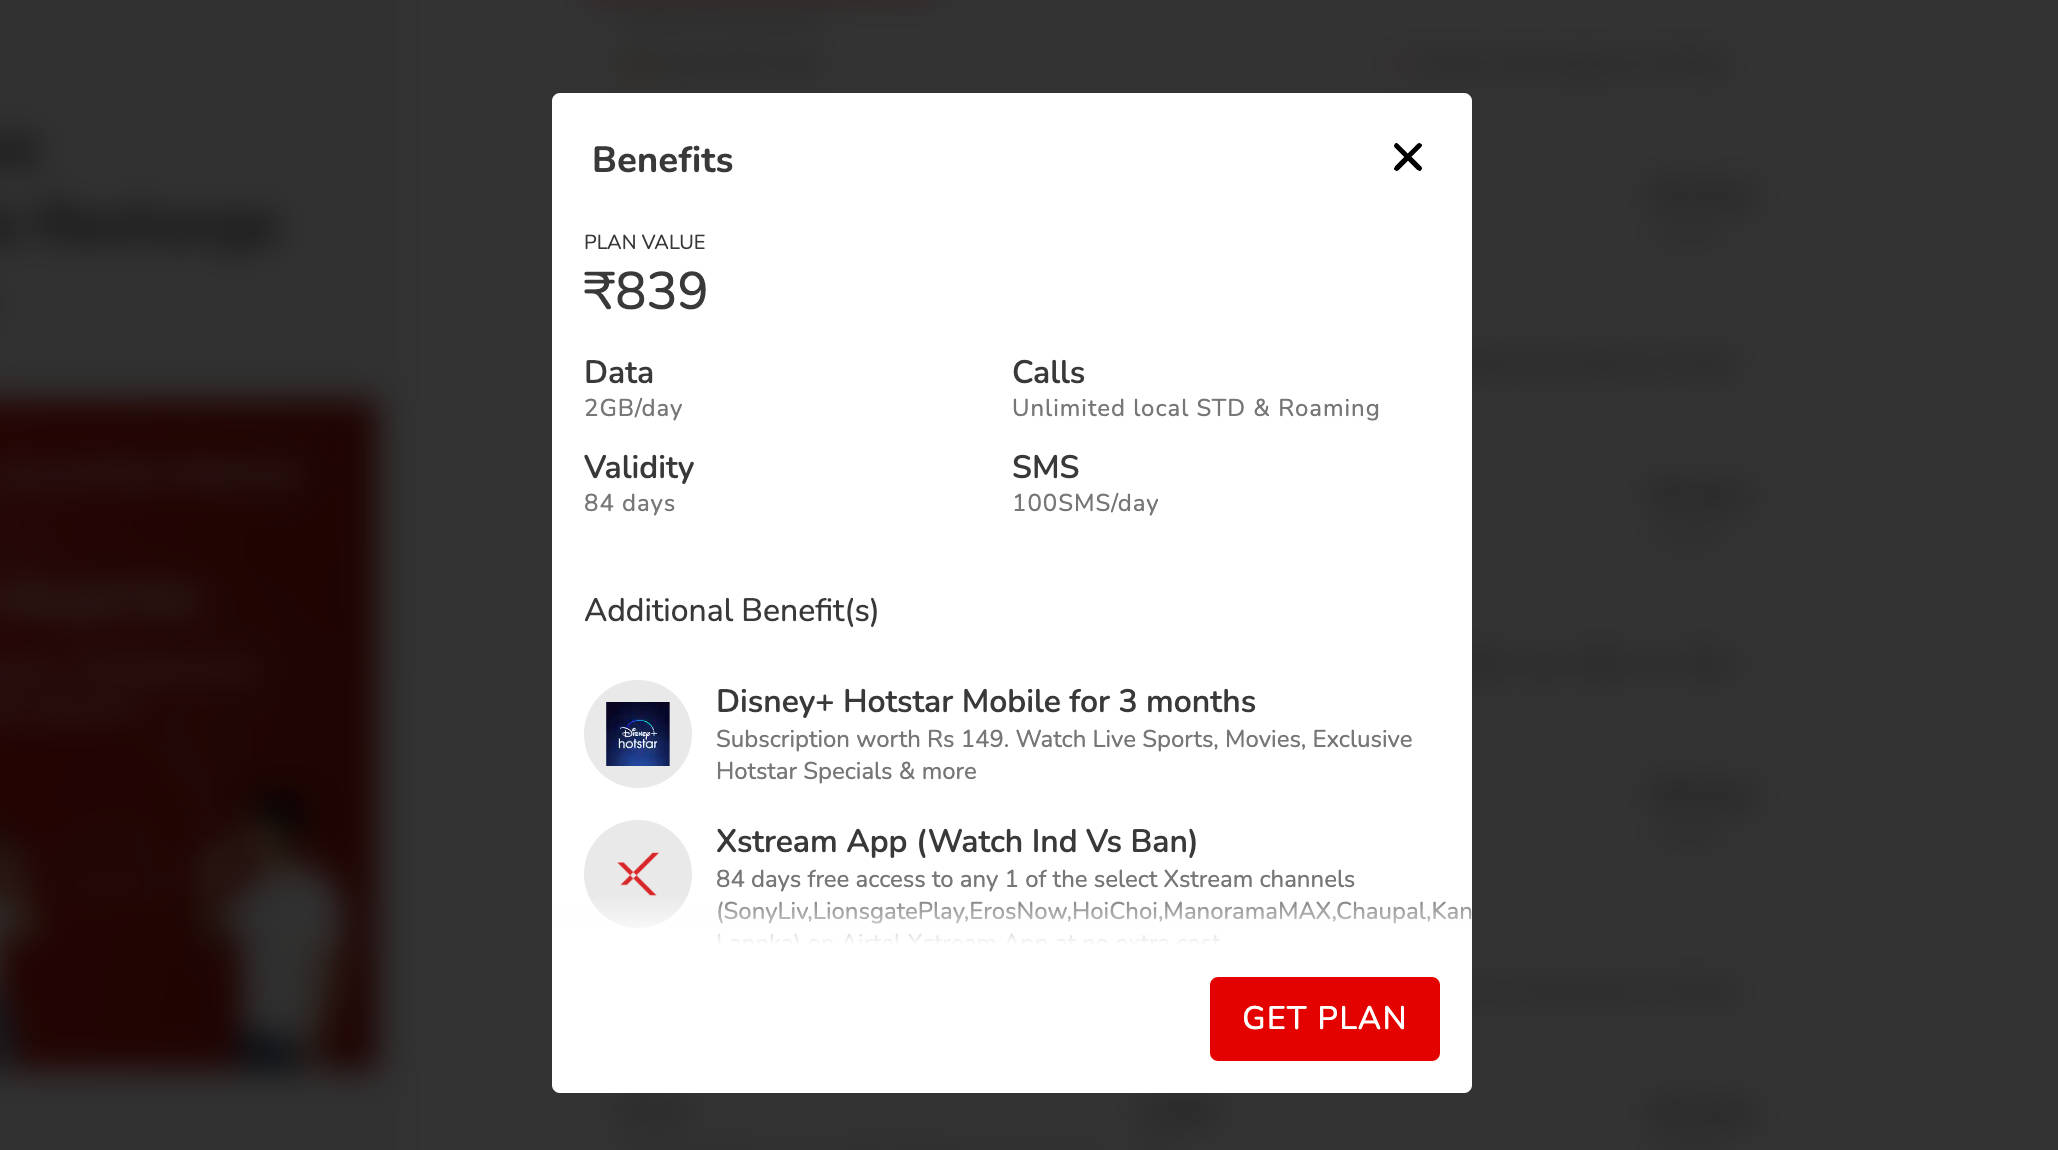This screenshot has width=2058, height=1150.
Task: Open Disney+ Hotstar Mobile for 3 months
Action: (x=985, y=701)
